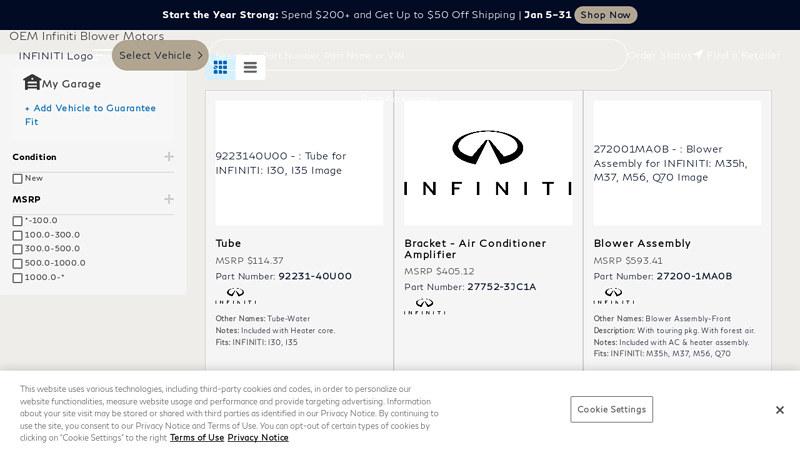Click part number 27200-1MA0B
The width and height of the screenshot is (800, 450).
pos(694,276)
